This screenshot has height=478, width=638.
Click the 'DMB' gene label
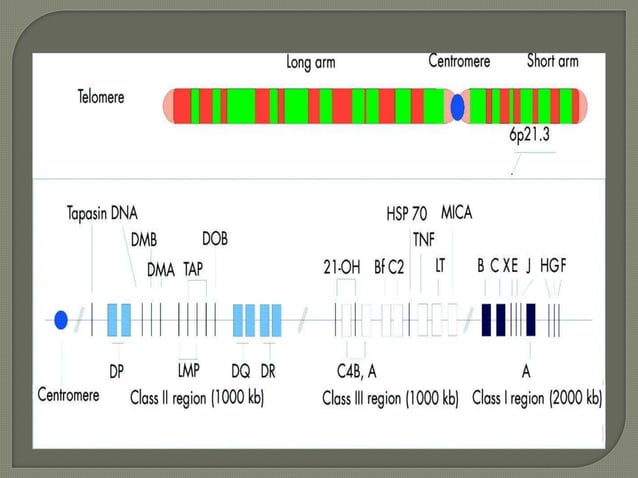pos(144,240)
